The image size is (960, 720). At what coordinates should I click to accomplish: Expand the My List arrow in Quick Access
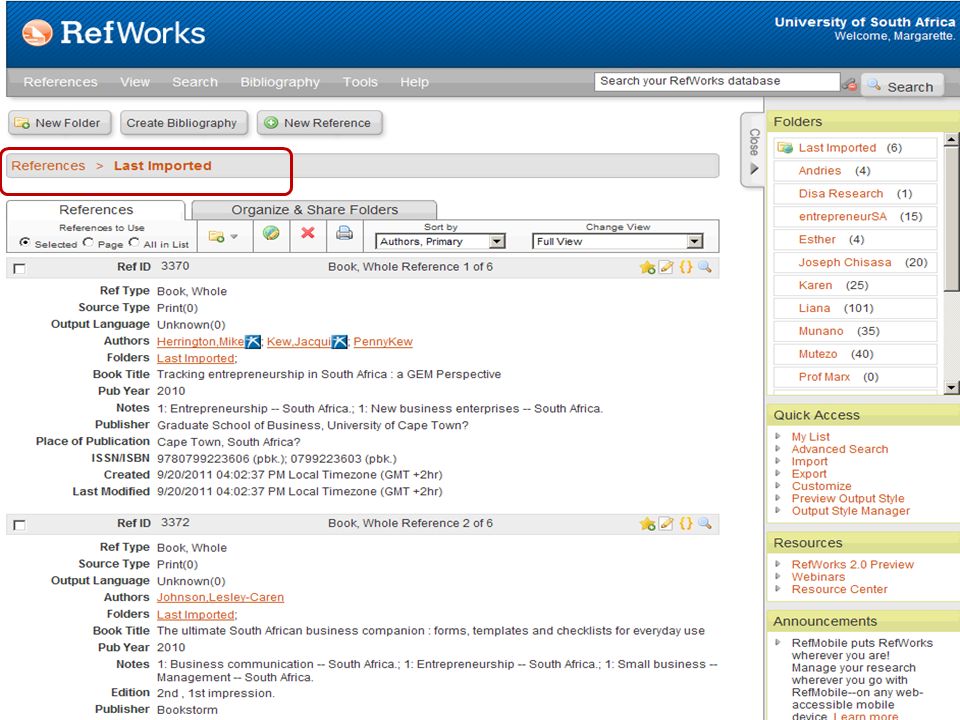778,436
